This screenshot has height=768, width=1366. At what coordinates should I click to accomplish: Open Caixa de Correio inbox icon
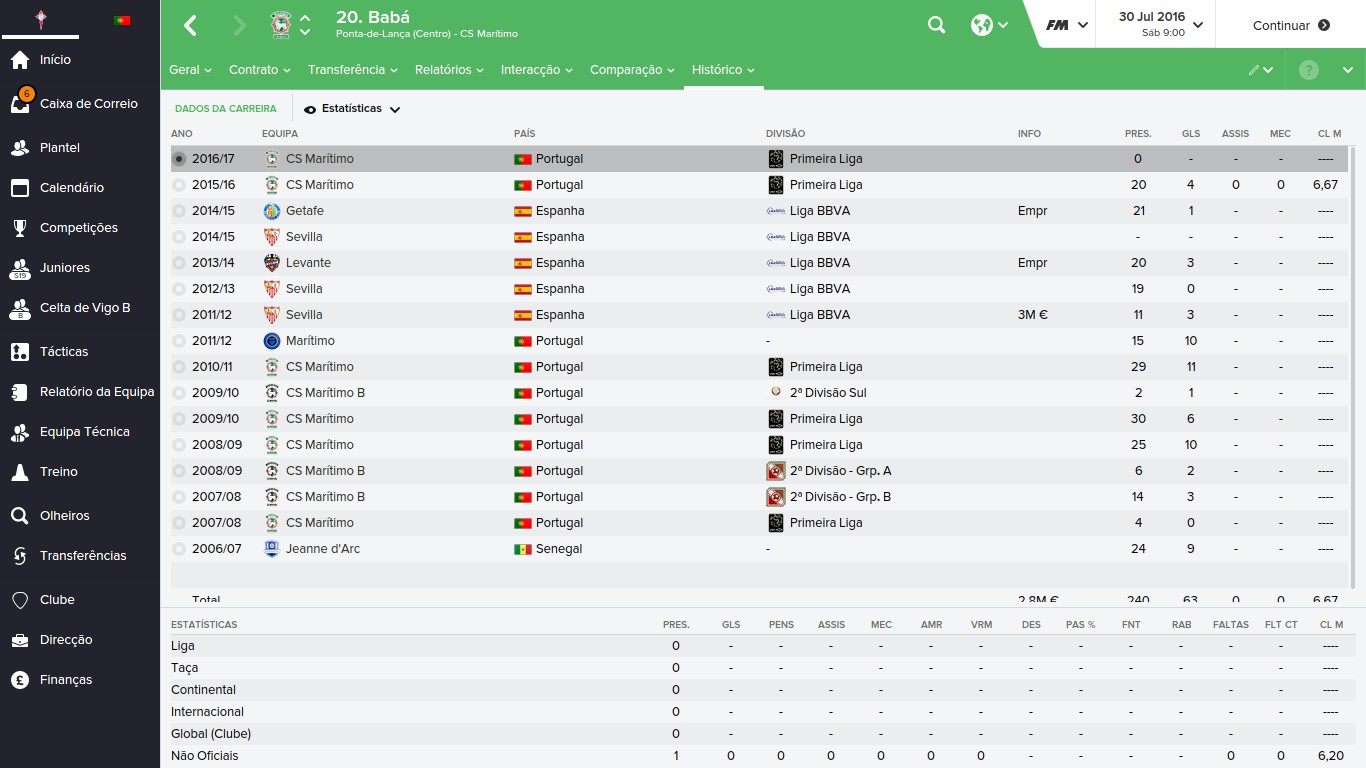click(19, 104)
